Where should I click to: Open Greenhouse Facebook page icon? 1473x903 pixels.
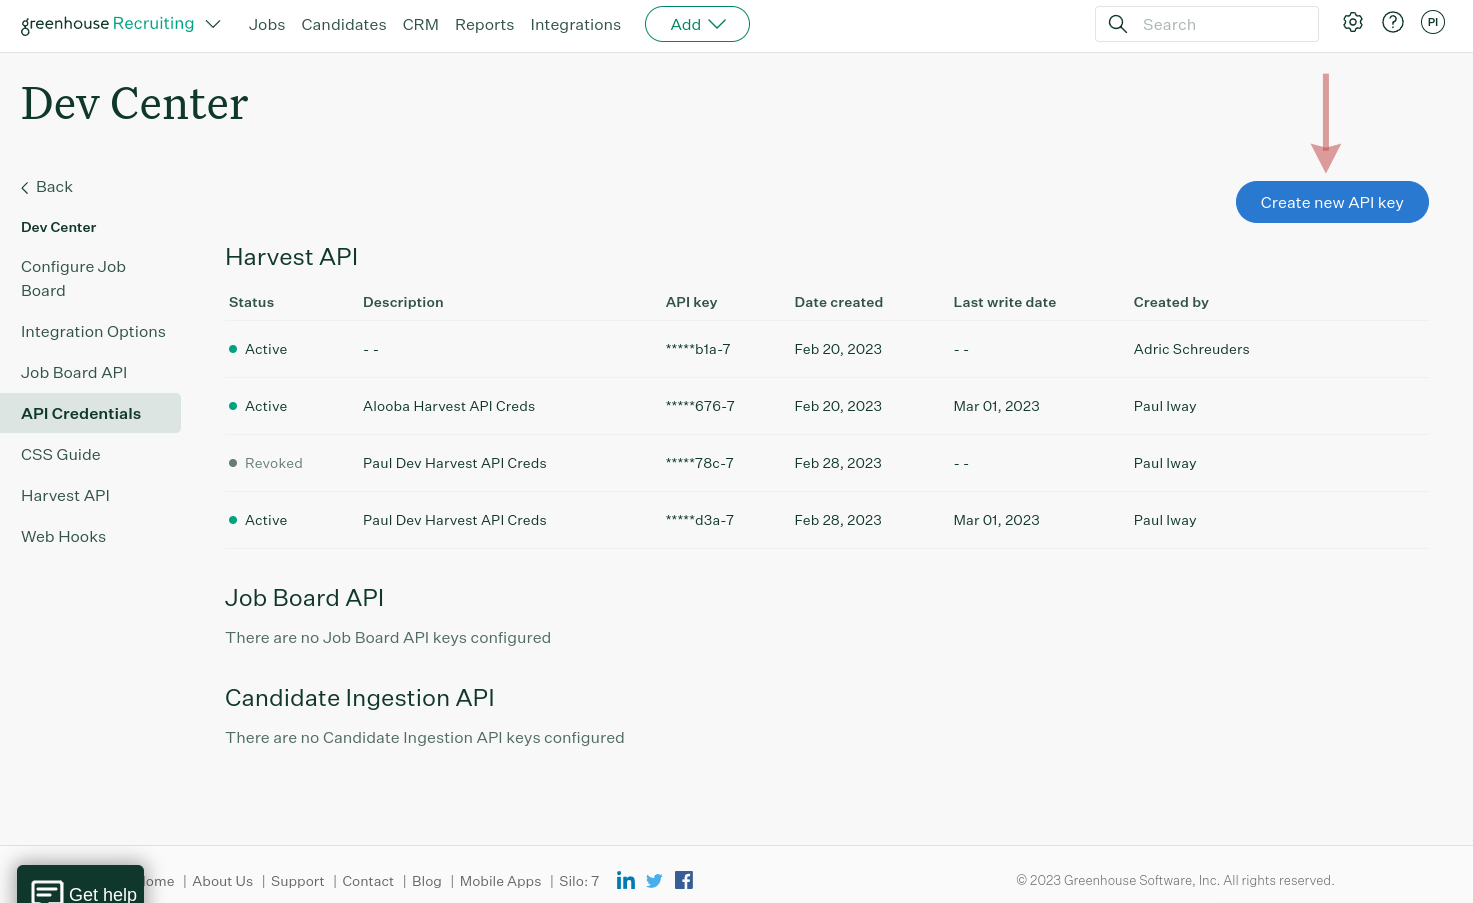tap(684, 880)
